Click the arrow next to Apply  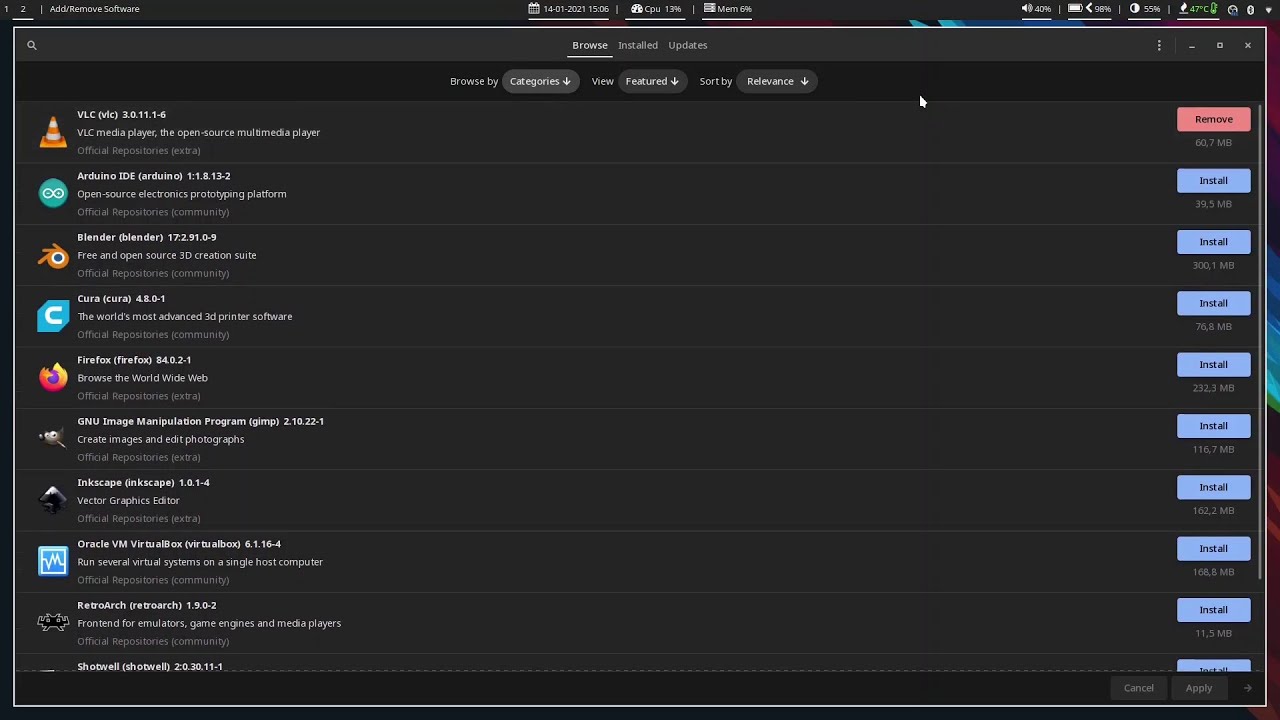pos(1247,688)
